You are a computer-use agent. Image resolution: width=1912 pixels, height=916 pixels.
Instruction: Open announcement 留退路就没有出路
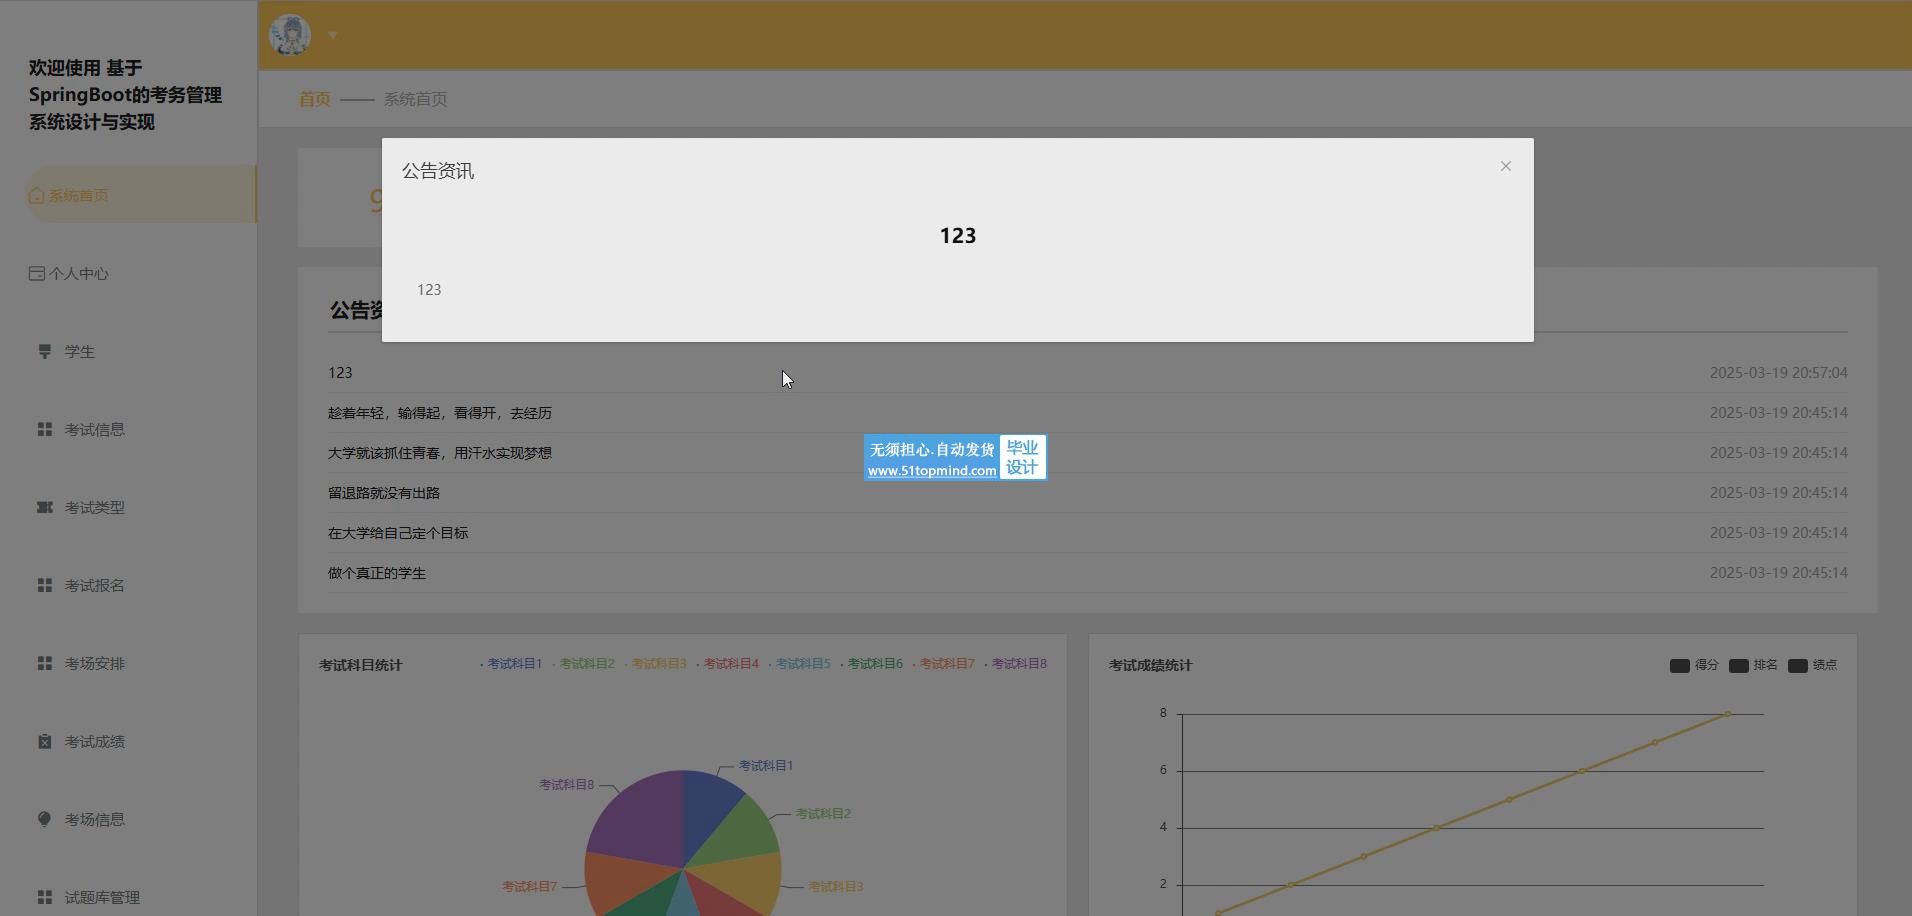point(384,493)
